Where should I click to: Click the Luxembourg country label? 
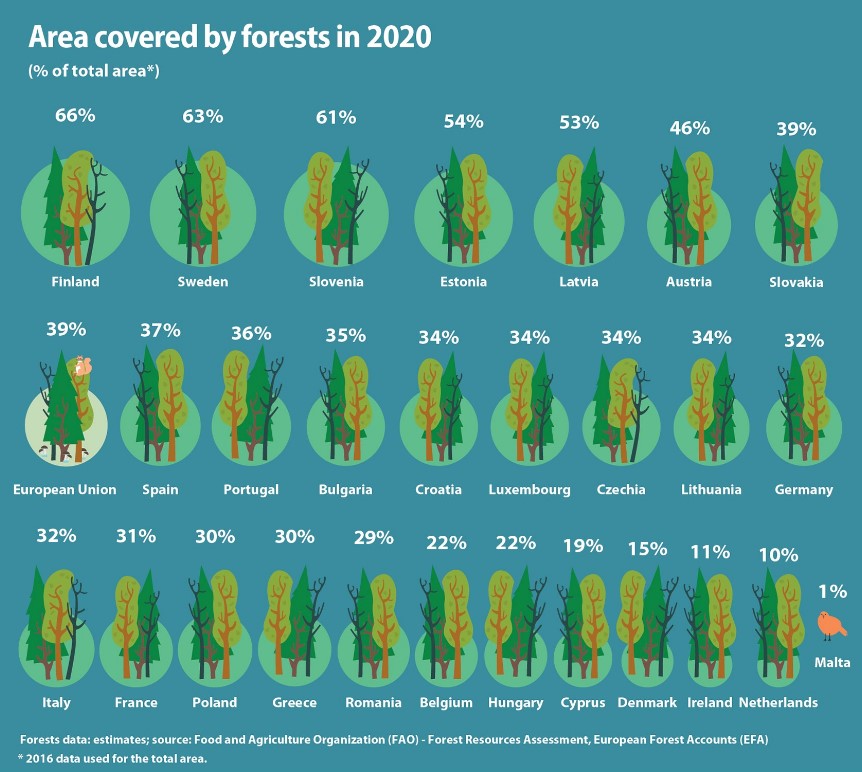(529, 490)
